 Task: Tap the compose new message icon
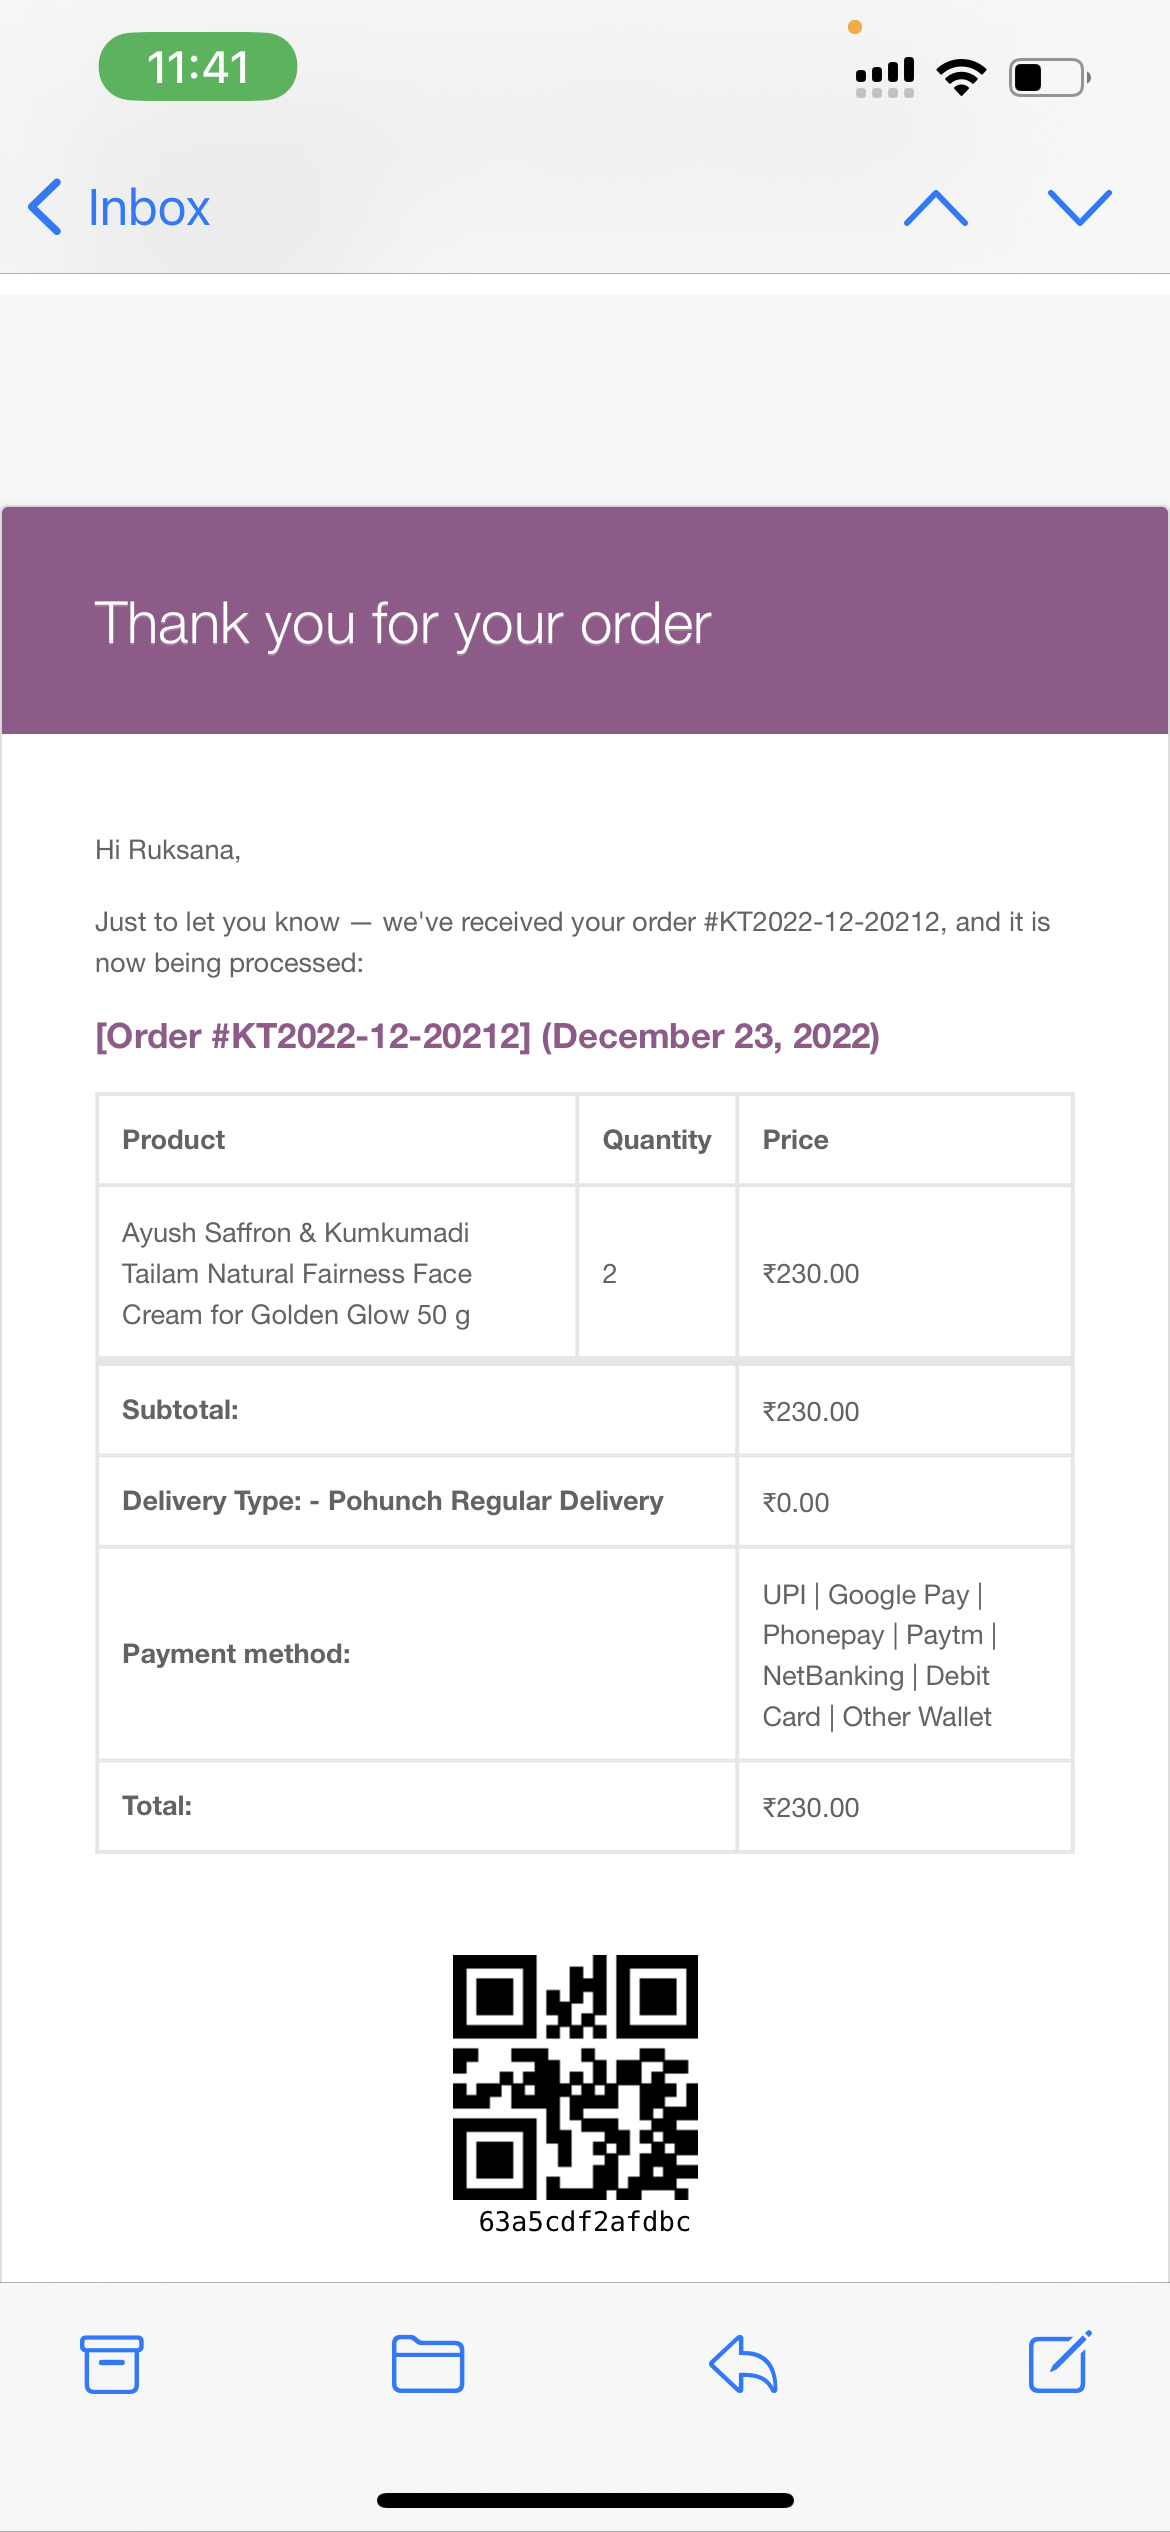1059,2362
